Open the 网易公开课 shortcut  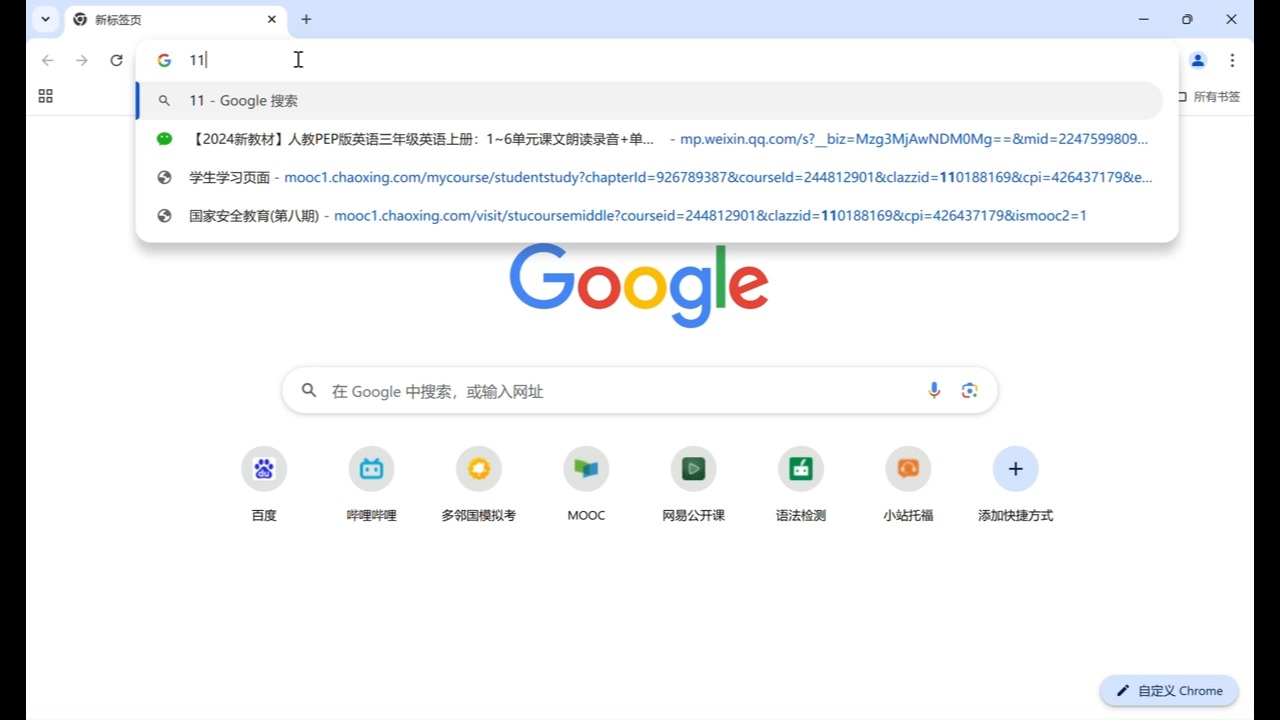tap(693, 484)
